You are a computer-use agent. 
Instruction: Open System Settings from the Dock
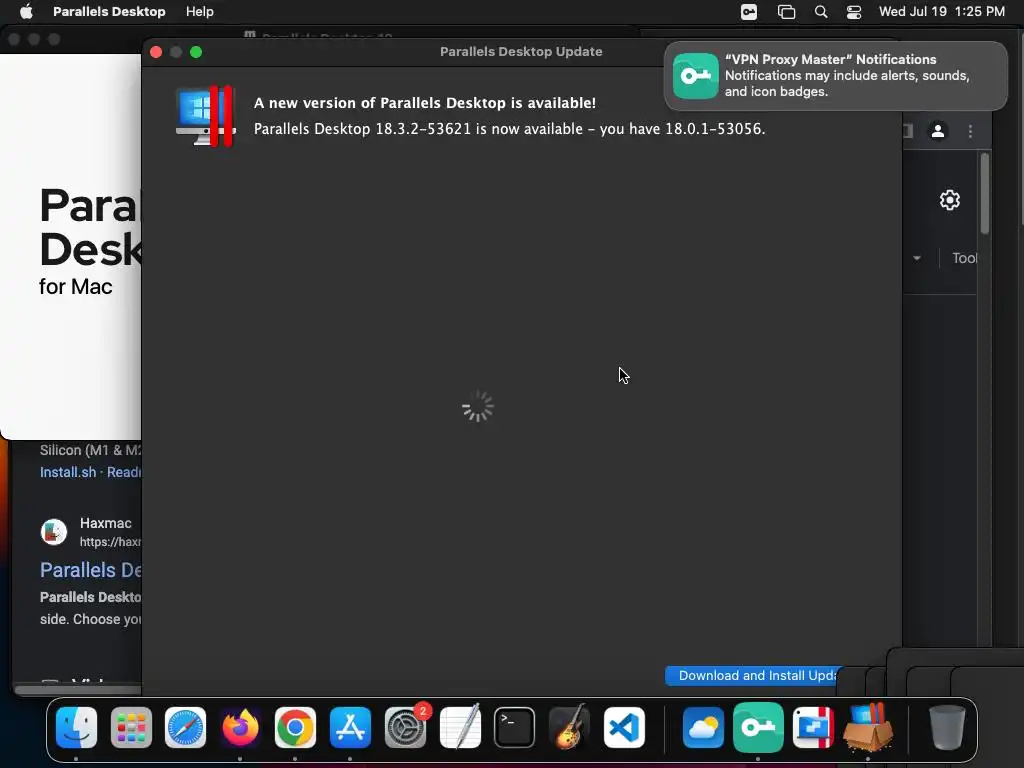click(x=405, y=728)
